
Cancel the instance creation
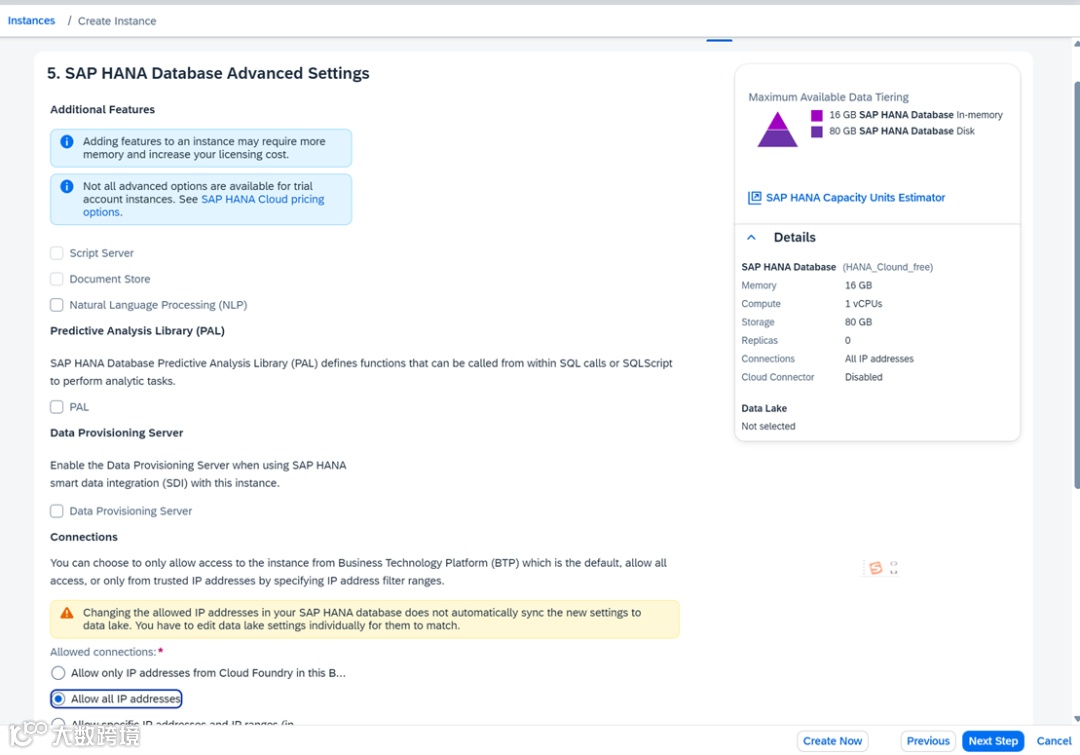coord(1054,741)
